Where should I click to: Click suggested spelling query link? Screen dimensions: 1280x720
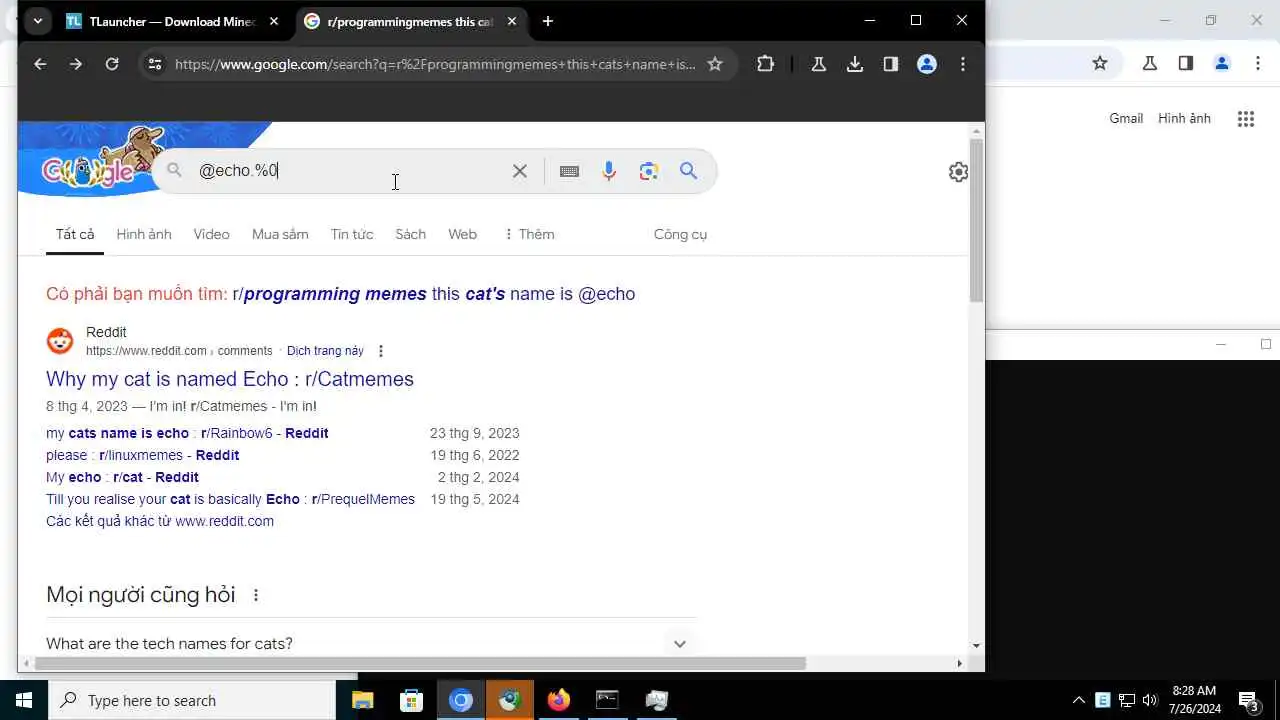pyautogui.click(x=434, y=294)
